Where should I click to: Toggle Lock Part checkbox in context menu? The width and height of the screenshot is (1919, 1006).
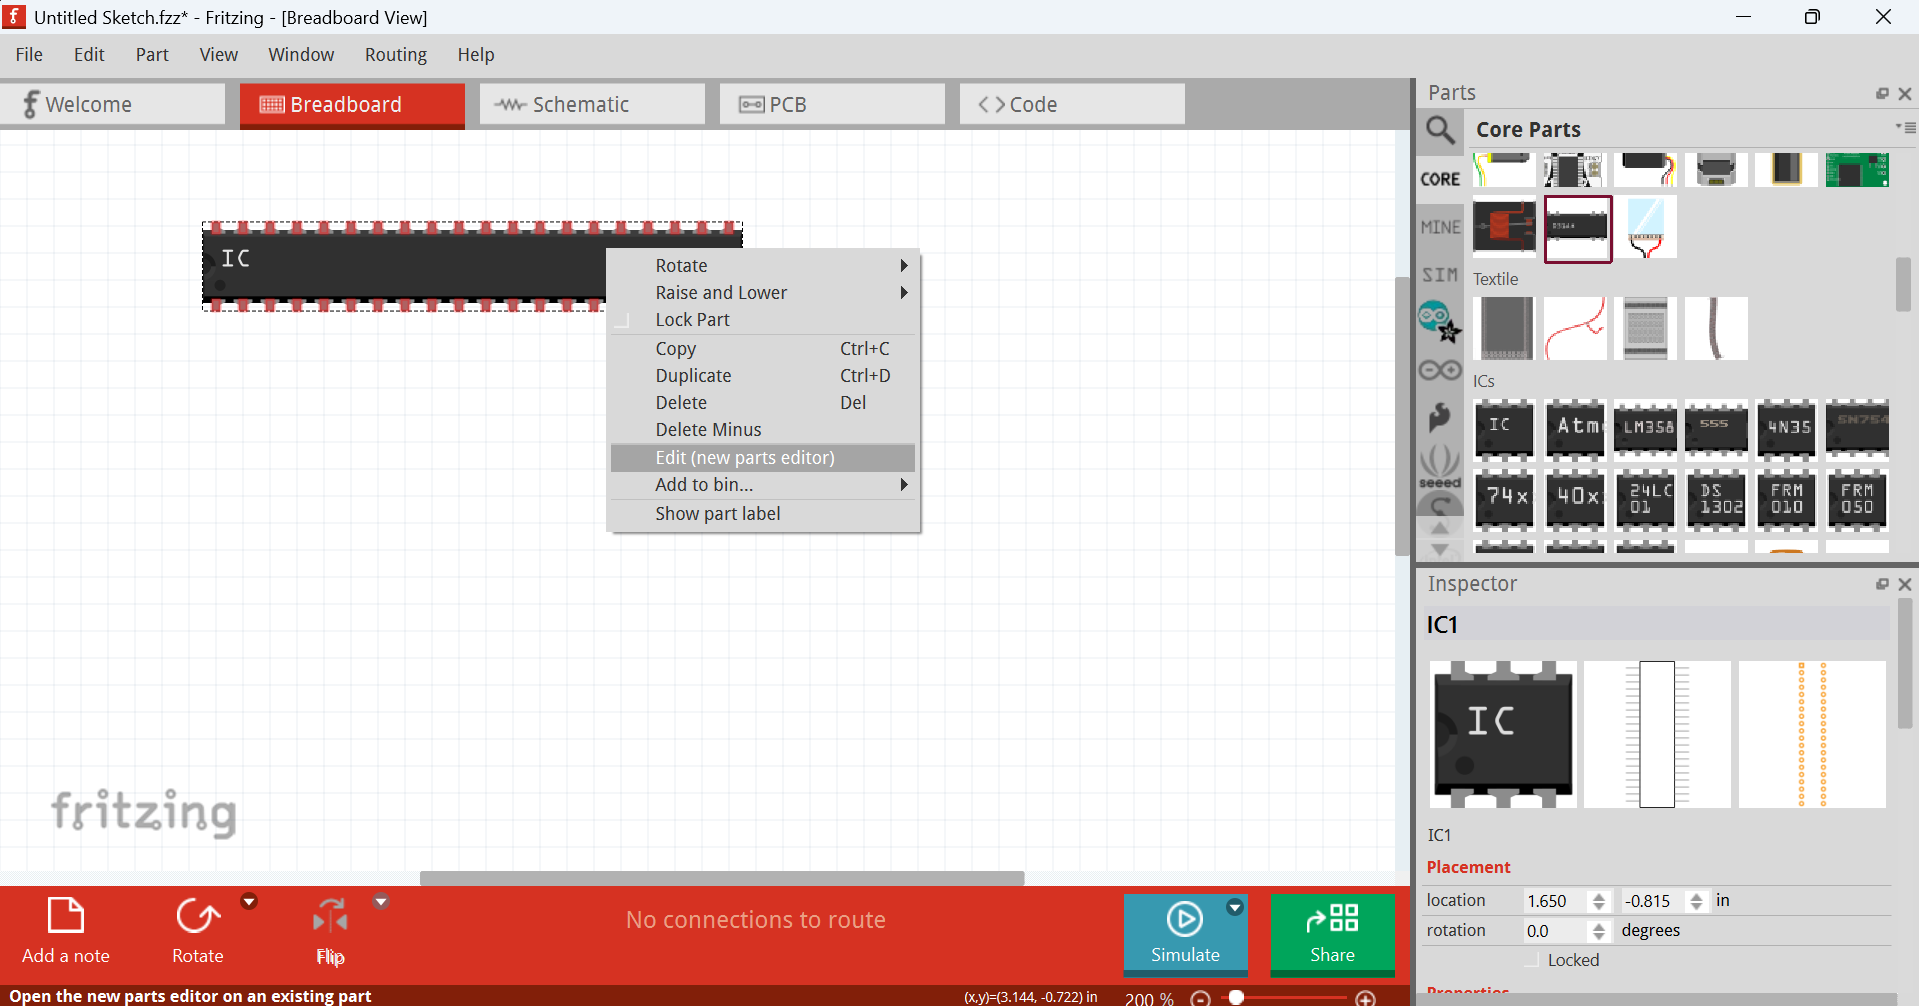[x=622, y=320]
